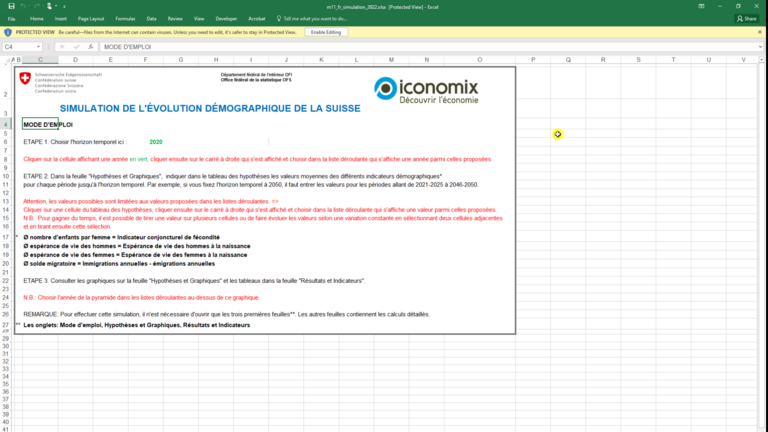Click the Swiss coat of arms emblem
Screen dimensions: 768x432
25,78
